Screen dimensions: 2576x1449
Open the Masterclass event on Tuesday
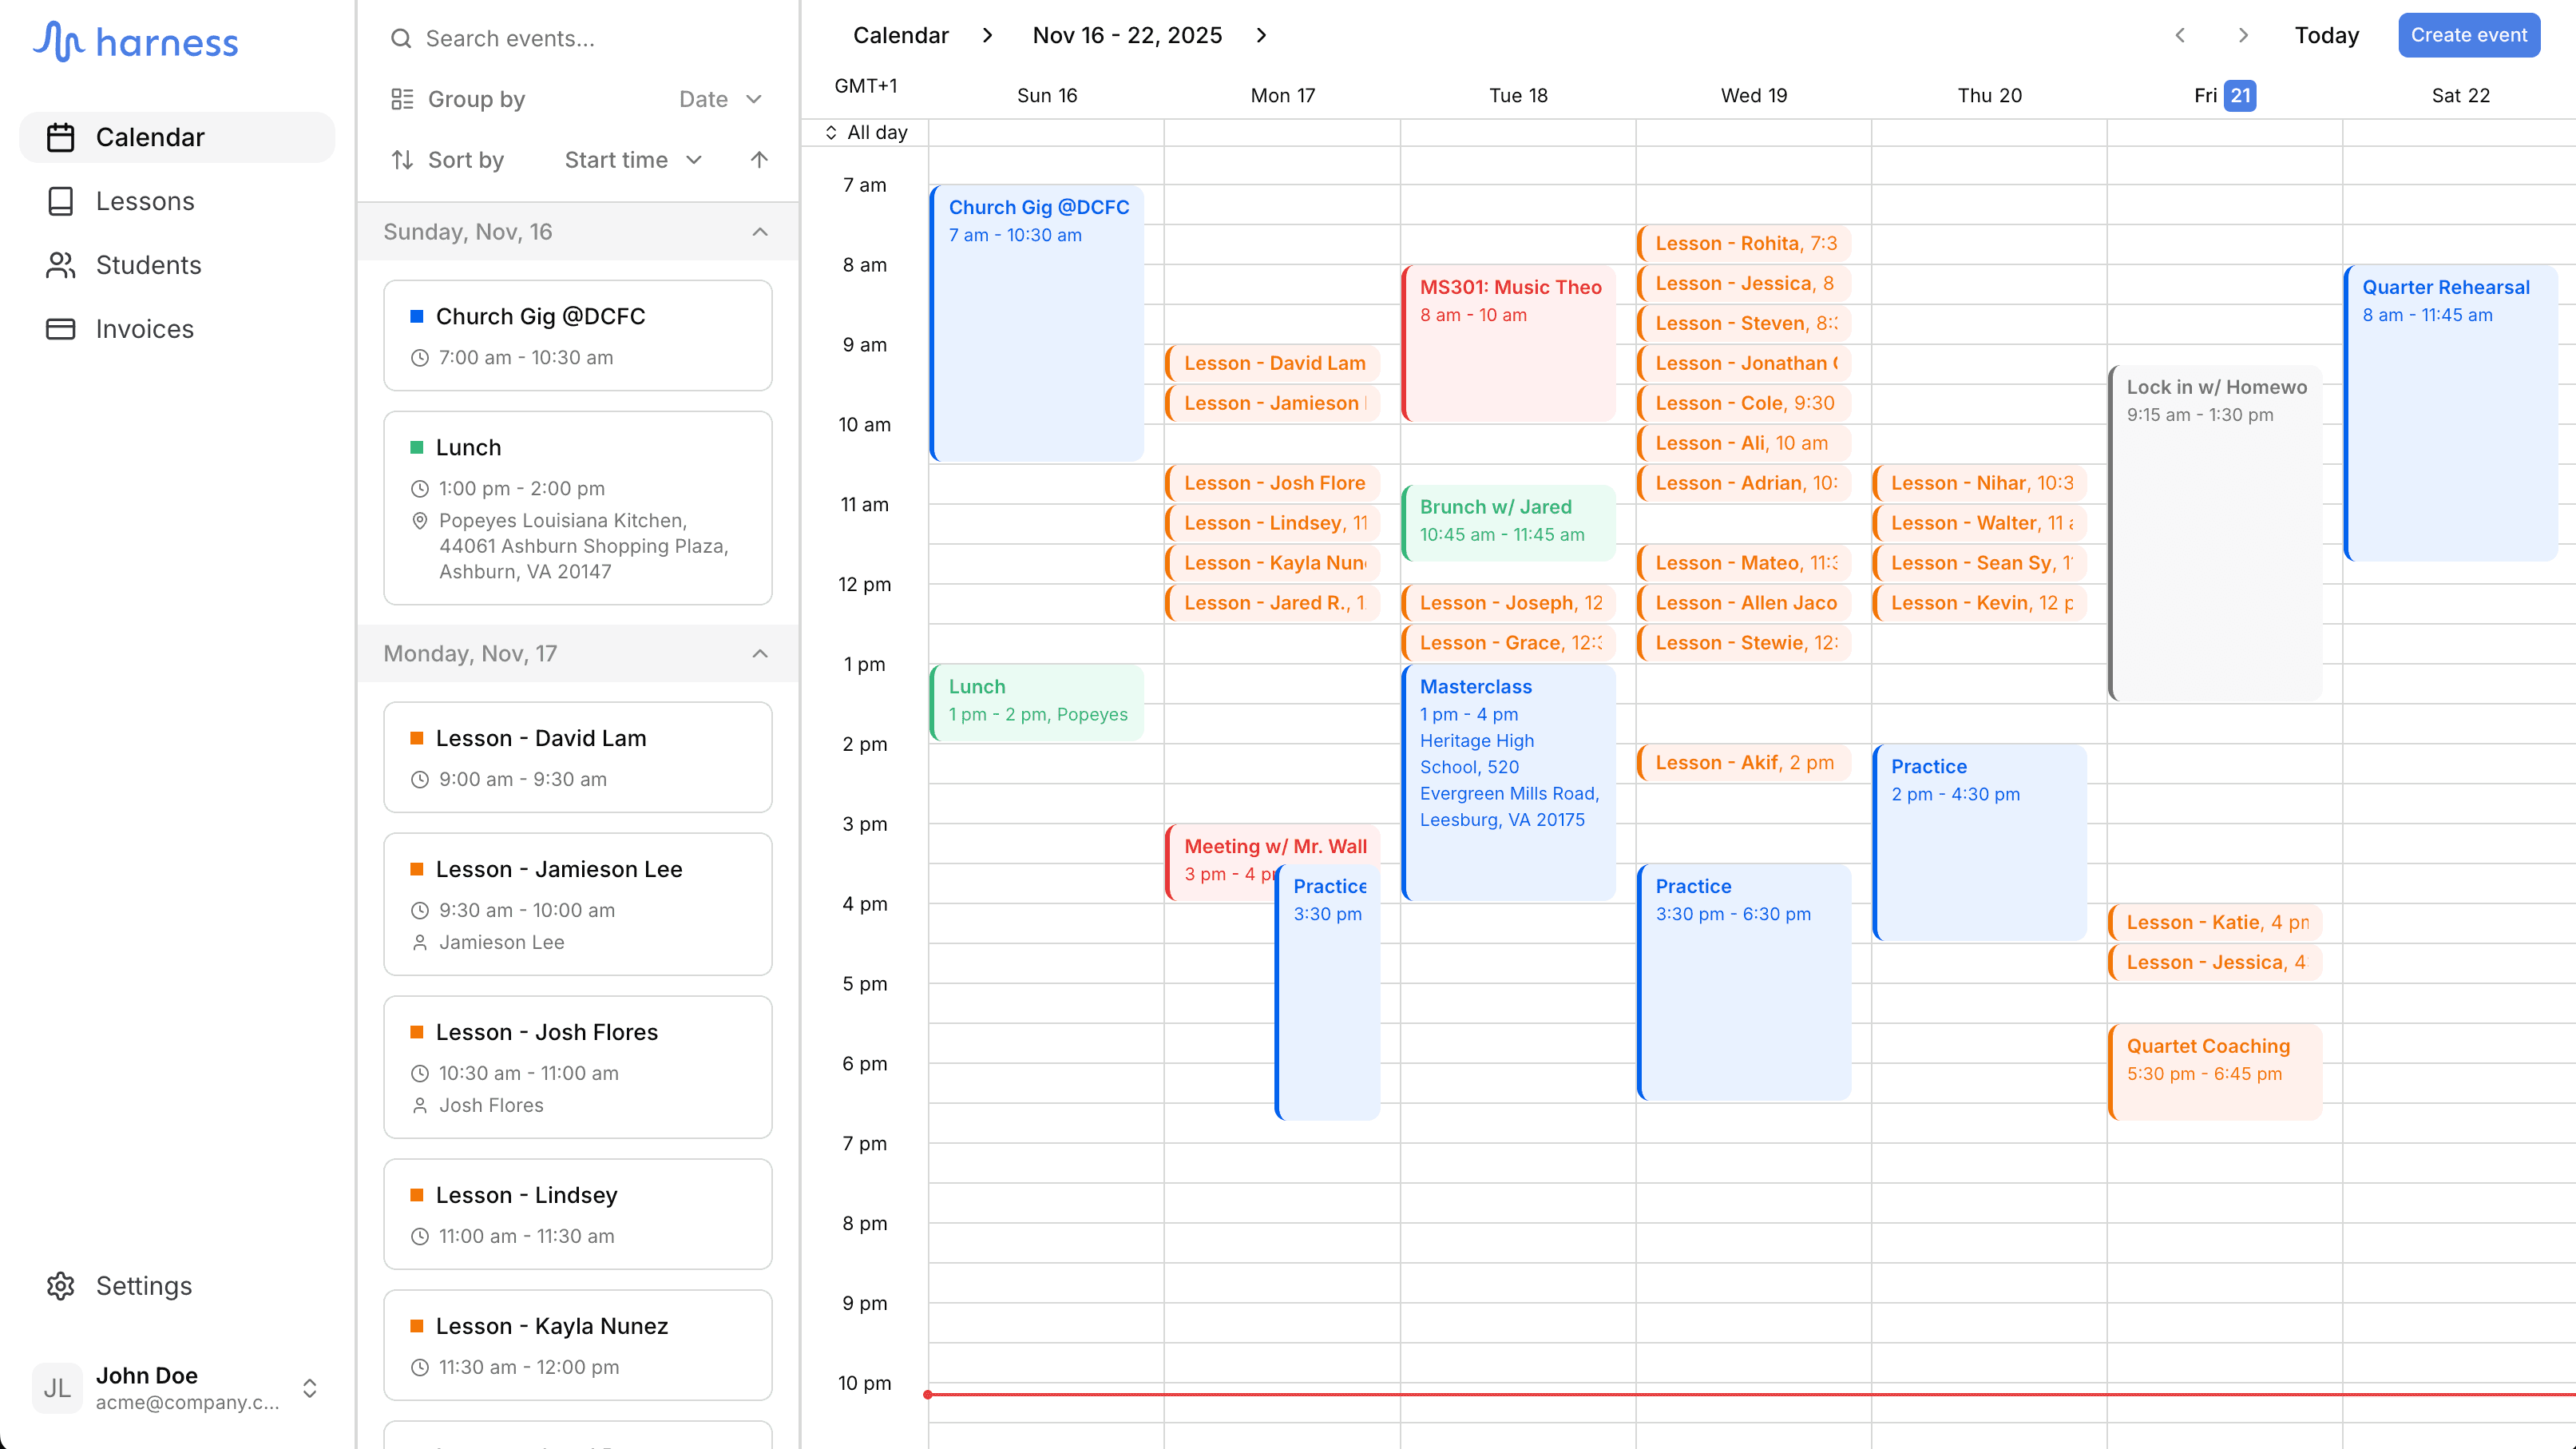[x=1508, y=780]
